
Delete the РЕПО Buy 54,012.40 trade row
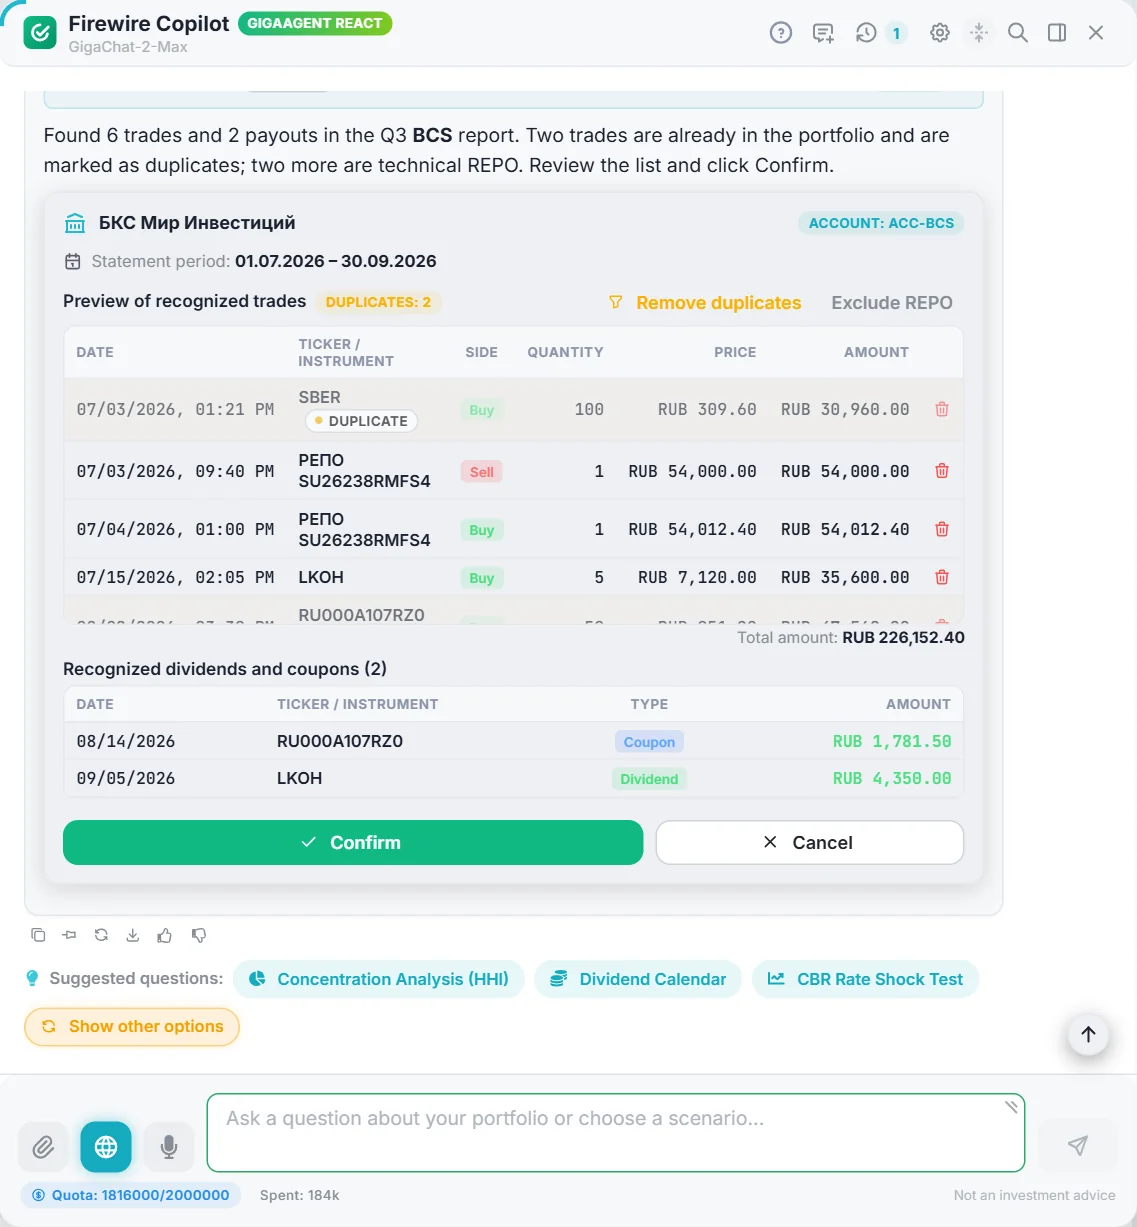942,529
